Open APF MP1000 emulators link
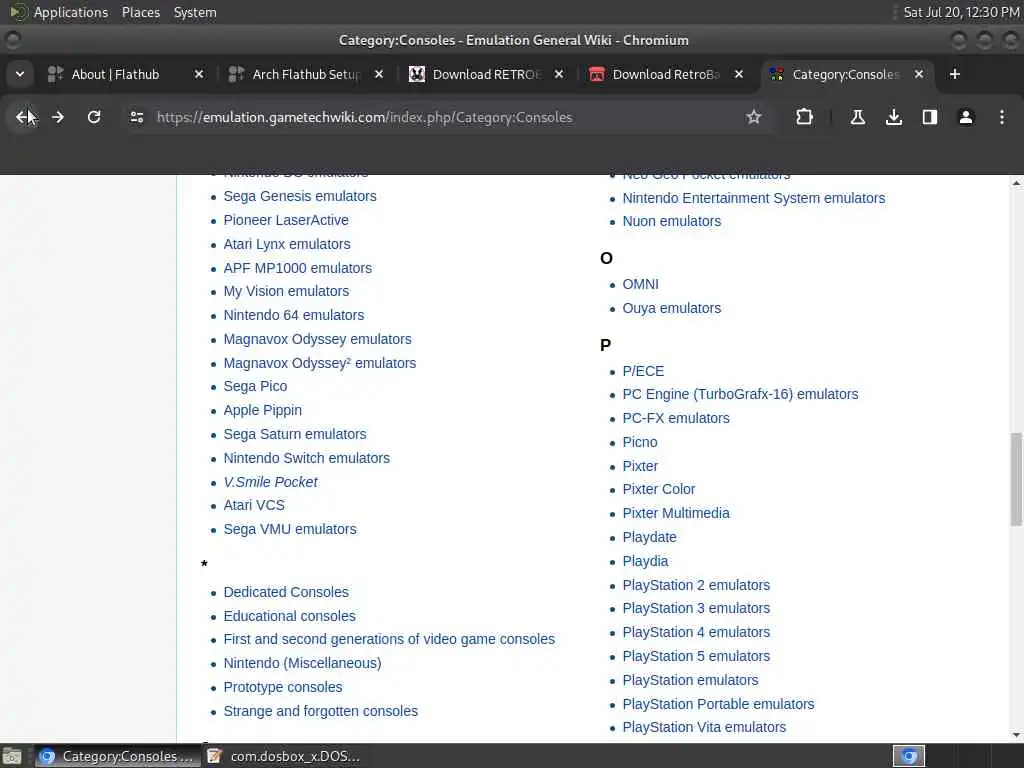This screenshot has width=1024, height=768. (x=297, y=268)
